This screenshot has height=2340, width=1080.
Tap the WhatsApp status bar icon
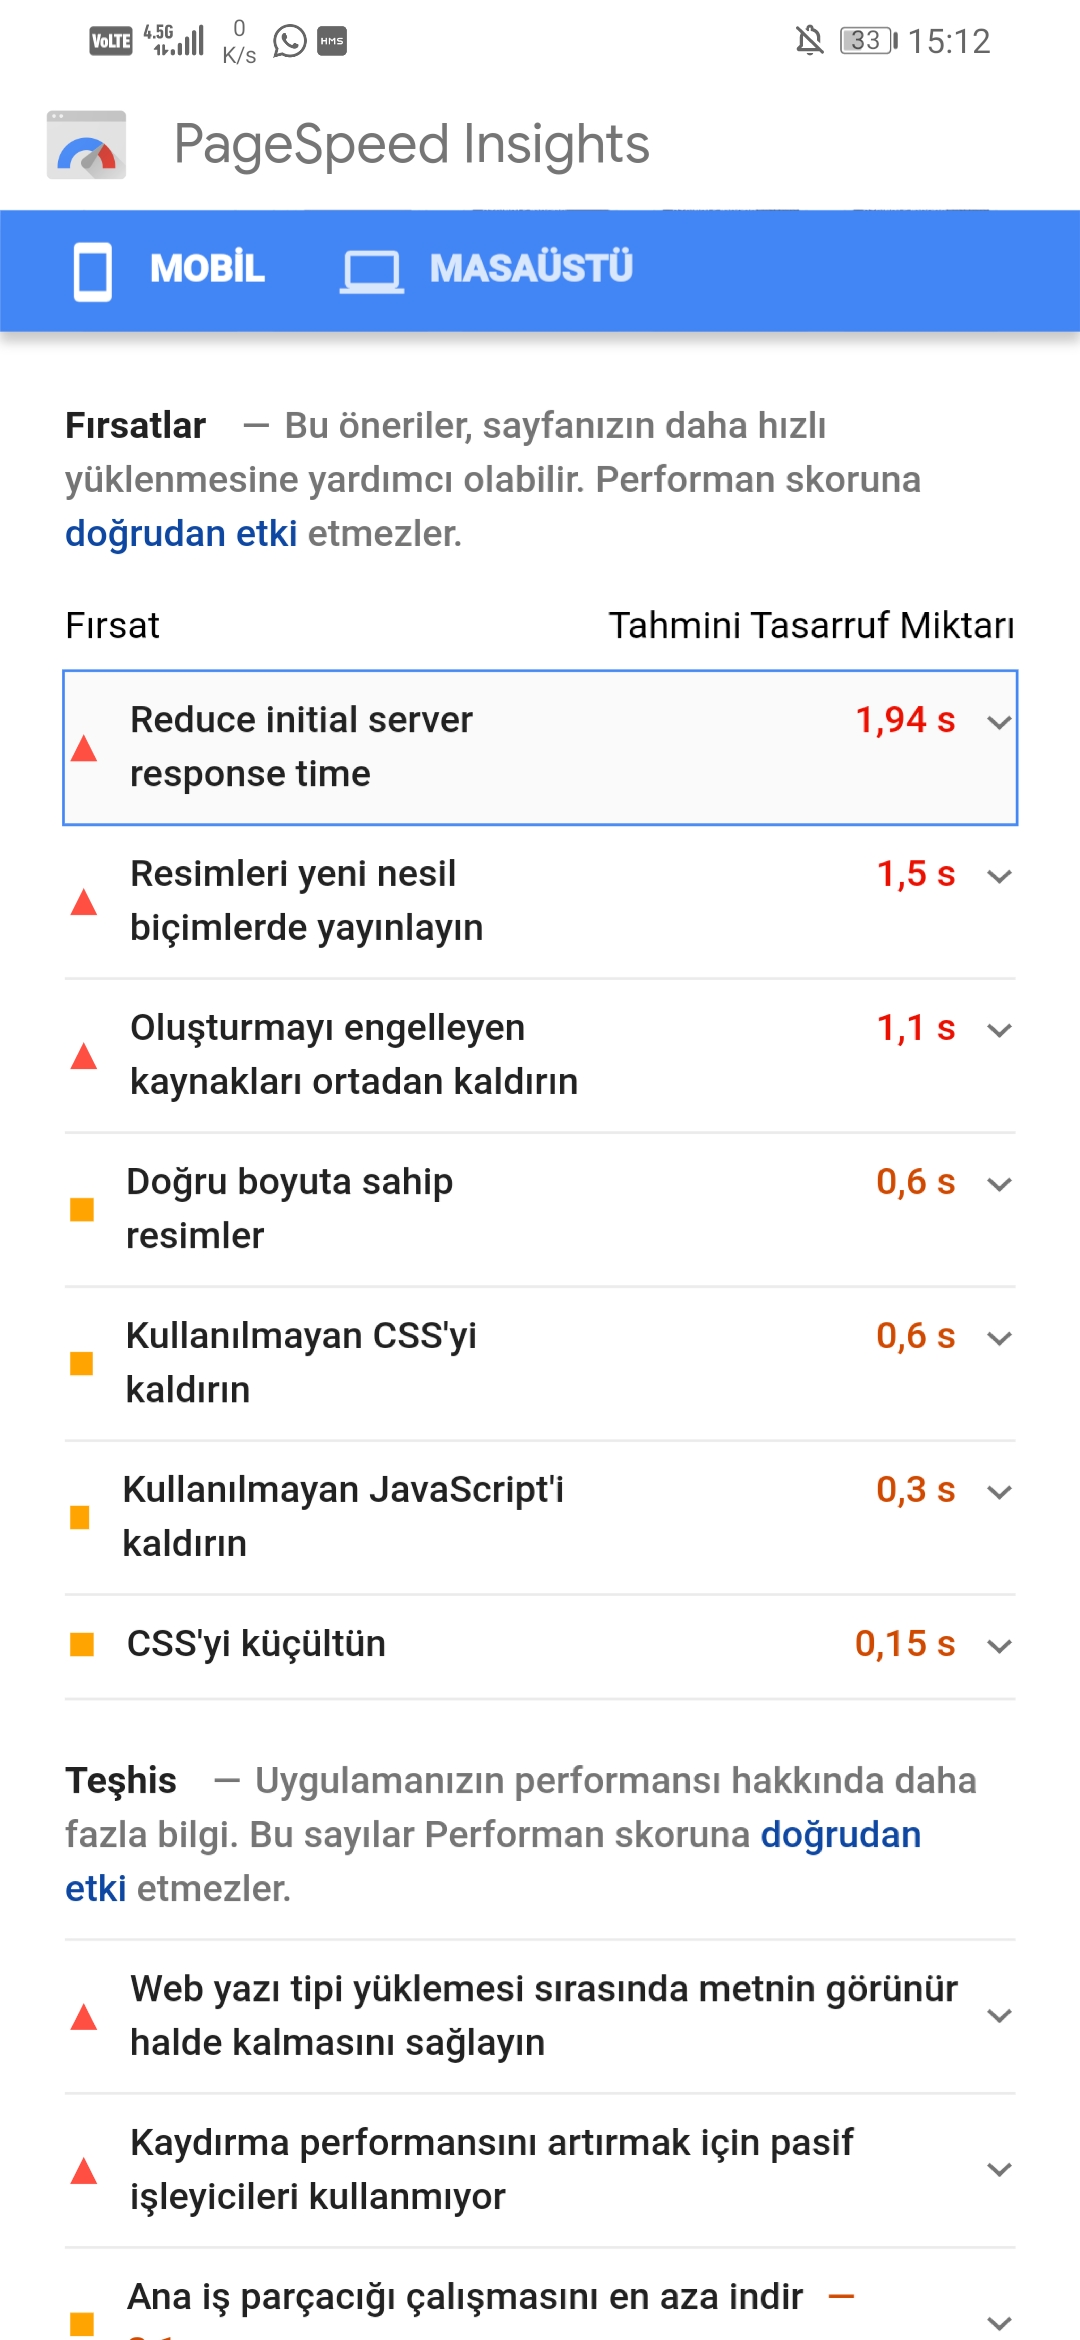click(x=290, y=41)
